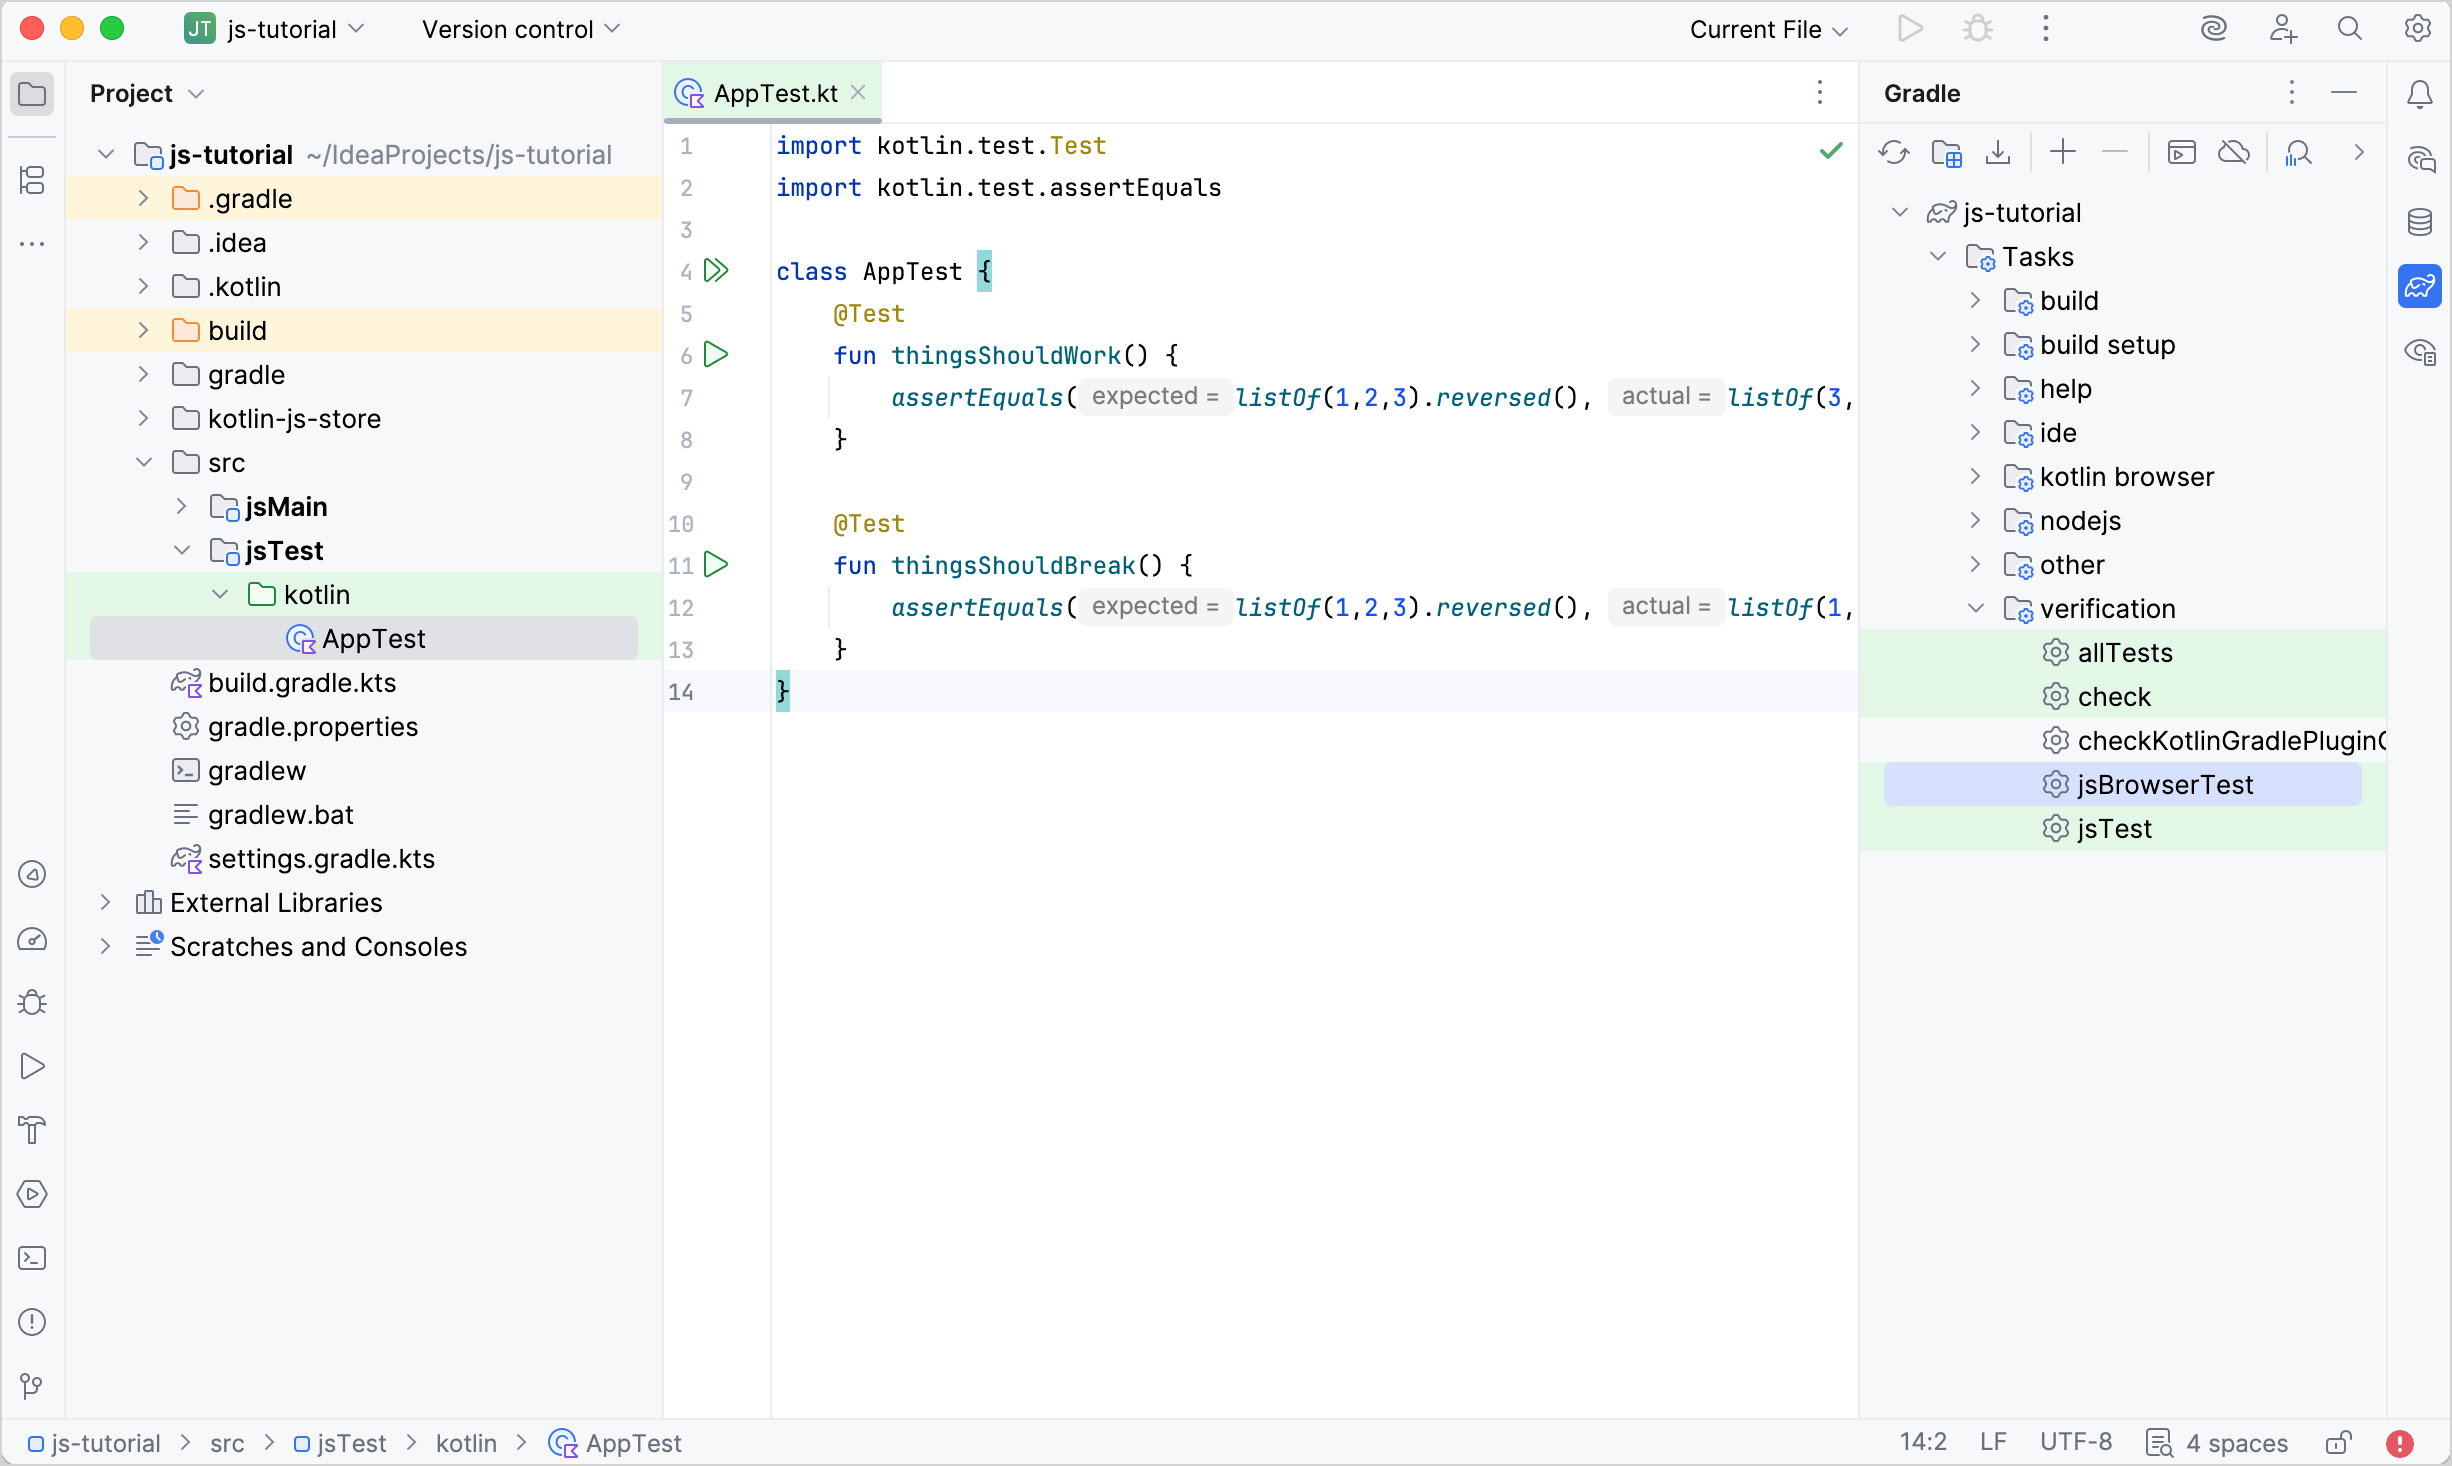Open the Database tool window
Image resolution: width=2452 pixels, height=1466 pixels.
coord(2421,222)
